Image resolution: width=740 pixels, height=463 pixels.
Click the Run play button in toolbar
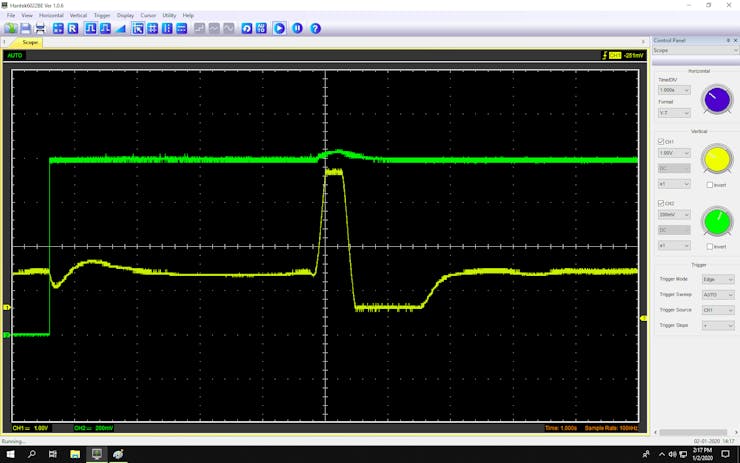[279, 29]
